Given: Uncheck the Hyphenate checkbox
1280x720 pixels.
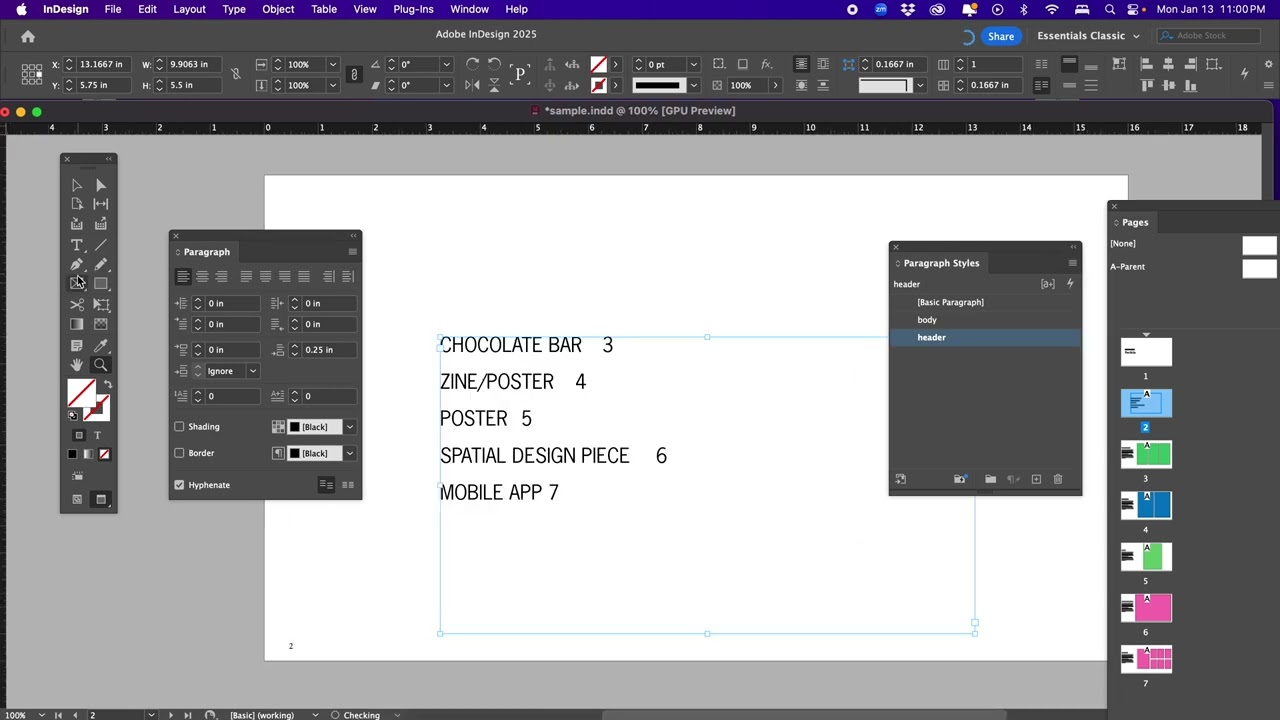Looking at the screenshot, I should [x=180, y=485].
